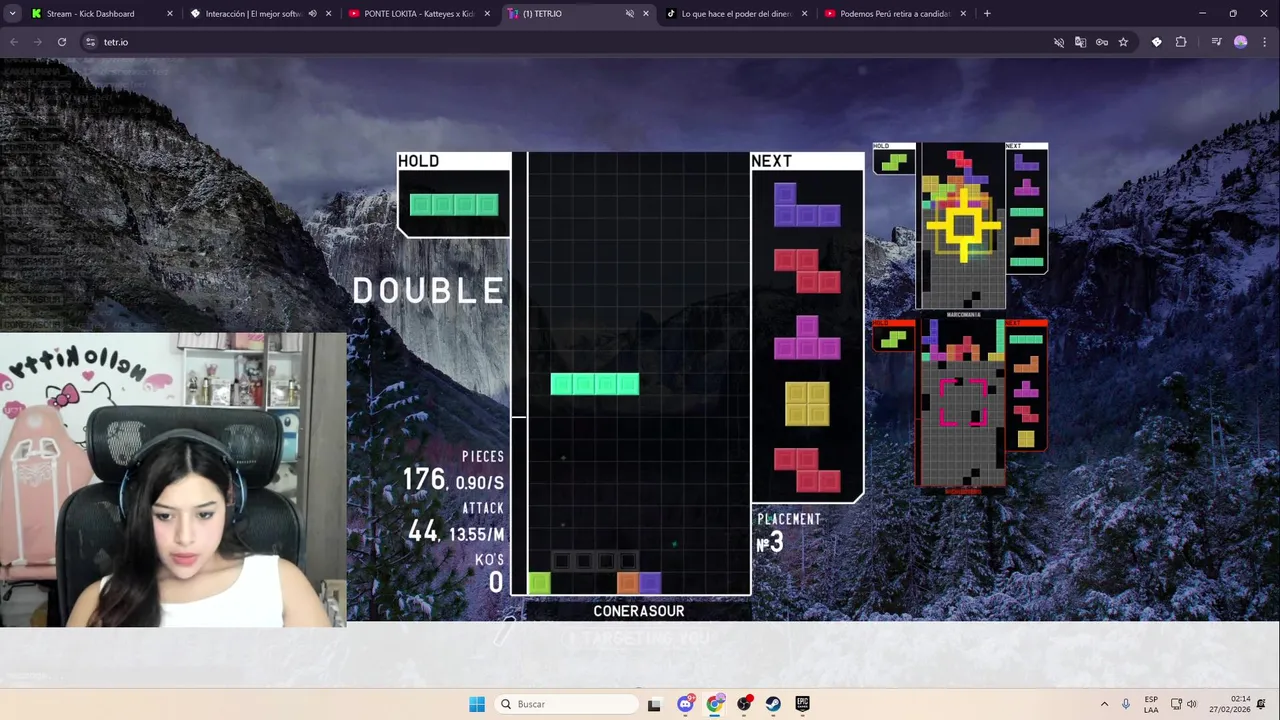
Task: Open Steam from the taskbar
Action: click(773, 704)
